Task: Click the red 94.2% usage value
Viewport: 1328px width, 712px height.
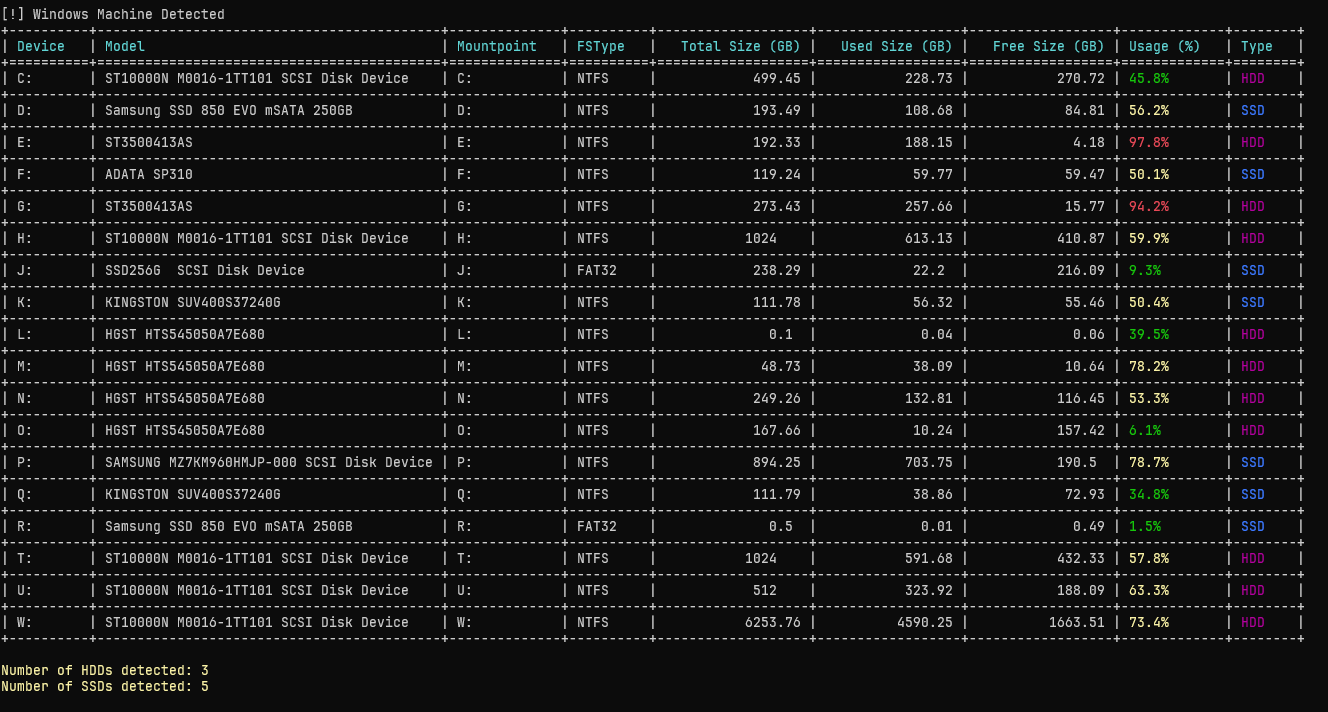Action: (x=1149, y=206)
